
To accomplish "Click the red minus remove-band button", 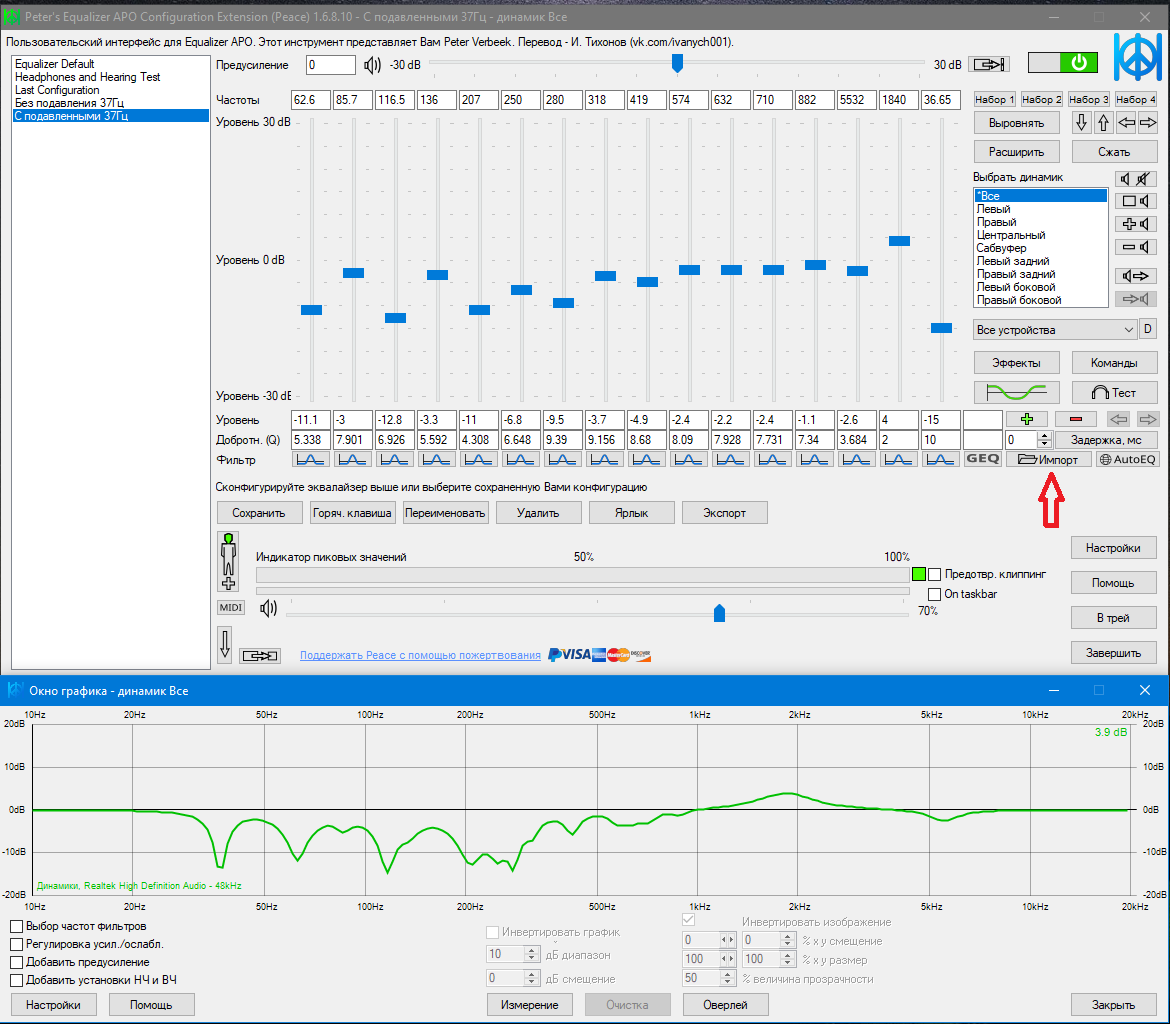I will tap(1075, 419).
